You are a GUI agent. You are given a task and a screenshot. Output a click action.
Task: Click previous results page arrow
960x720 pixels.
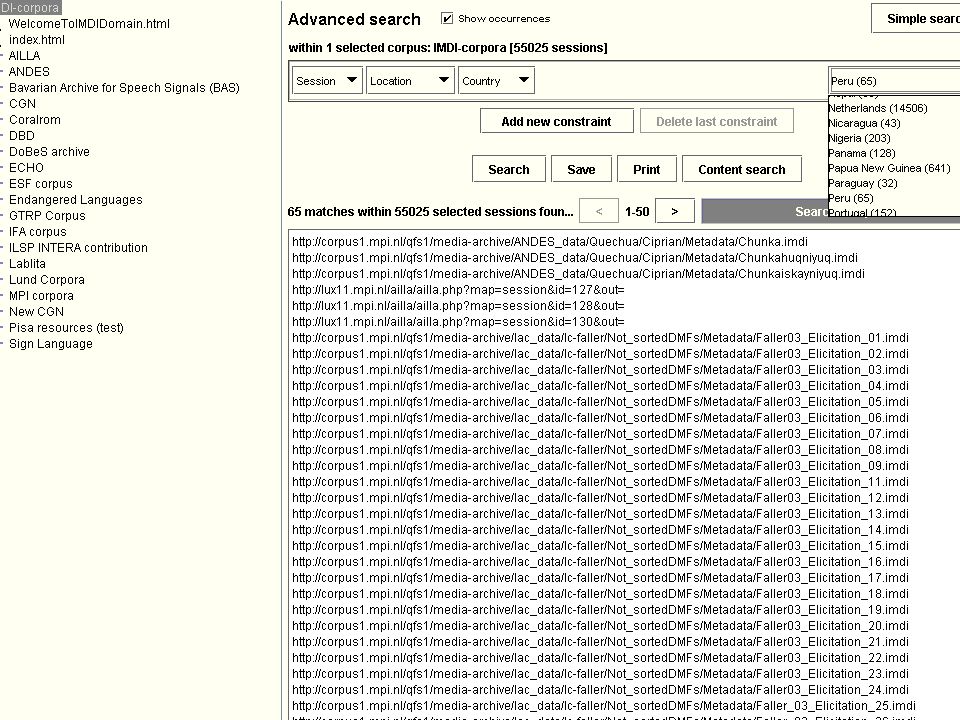coord(599,211)
